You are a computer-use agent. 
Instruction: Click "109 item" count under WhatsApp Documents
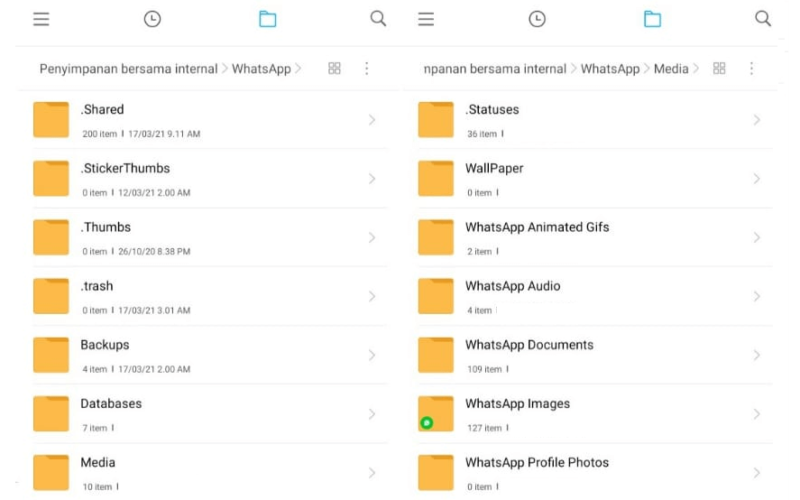[x=485, y=369]
